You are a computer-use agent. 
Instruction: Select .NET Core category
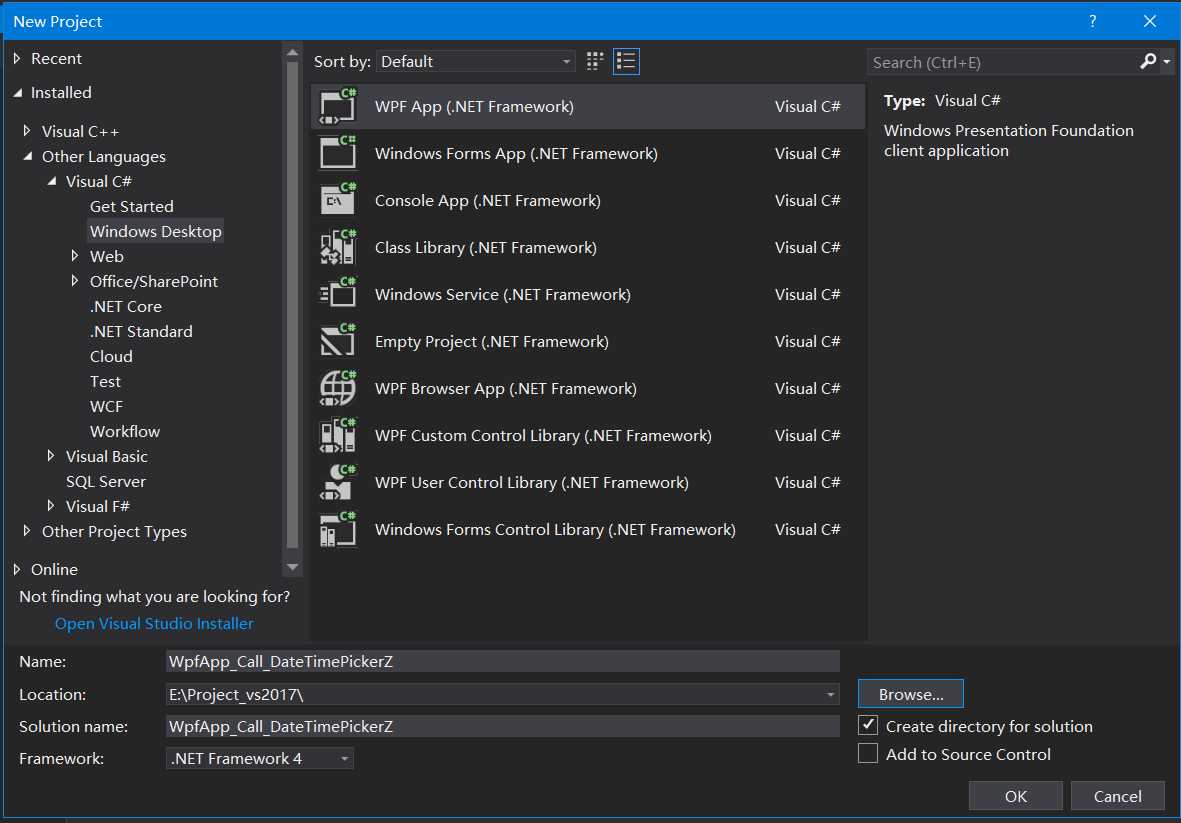(126, 306)
